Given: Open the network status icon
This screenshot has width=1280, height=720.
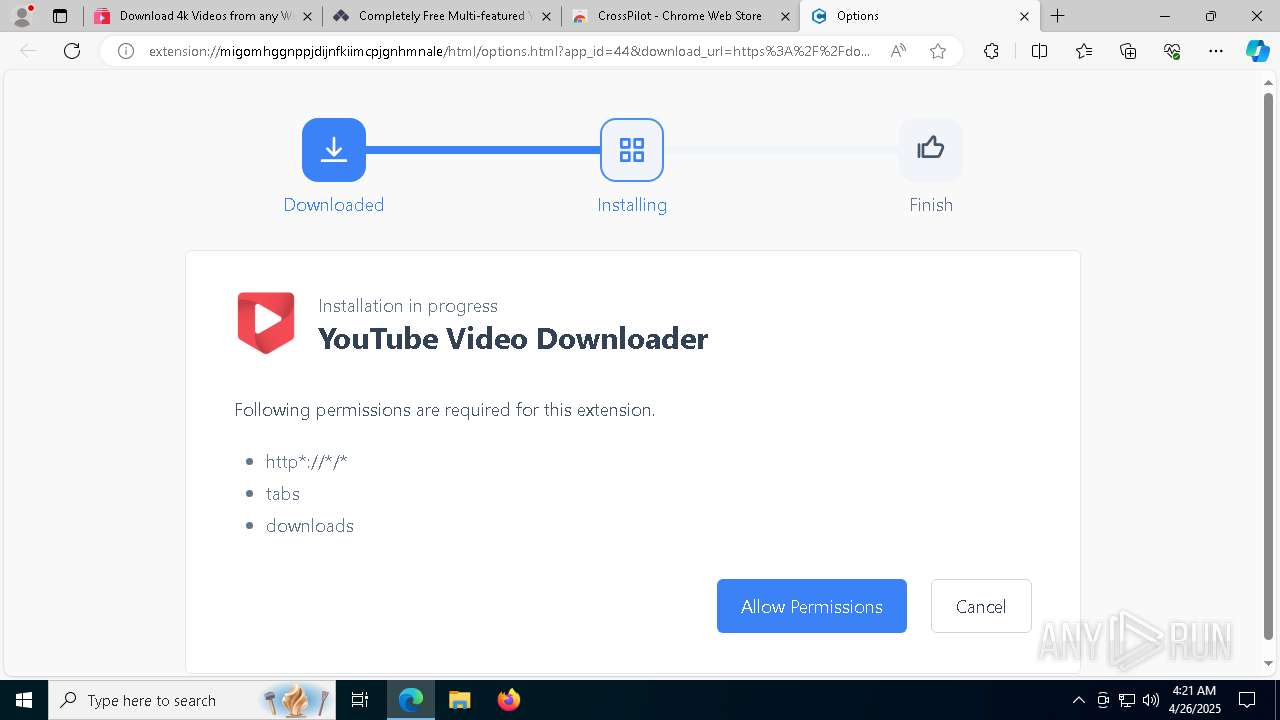Looking at the screenshot, I should (x=1127, y=700).
